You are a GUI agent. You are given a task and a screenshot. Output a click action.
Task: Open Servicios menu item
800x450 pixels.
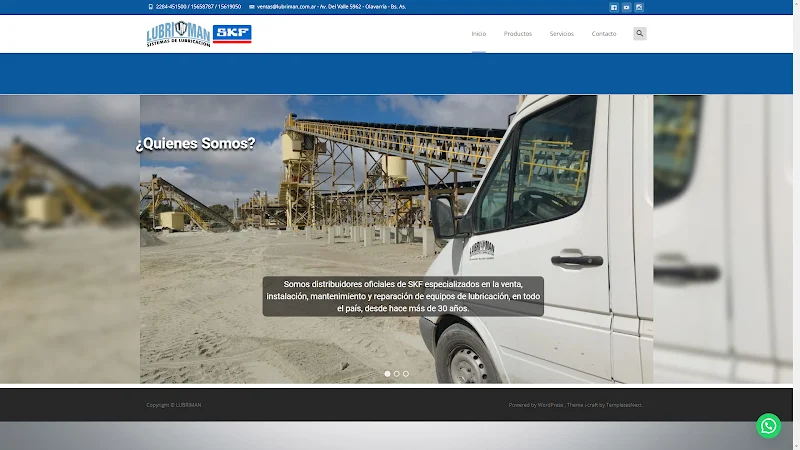[562, 34]
